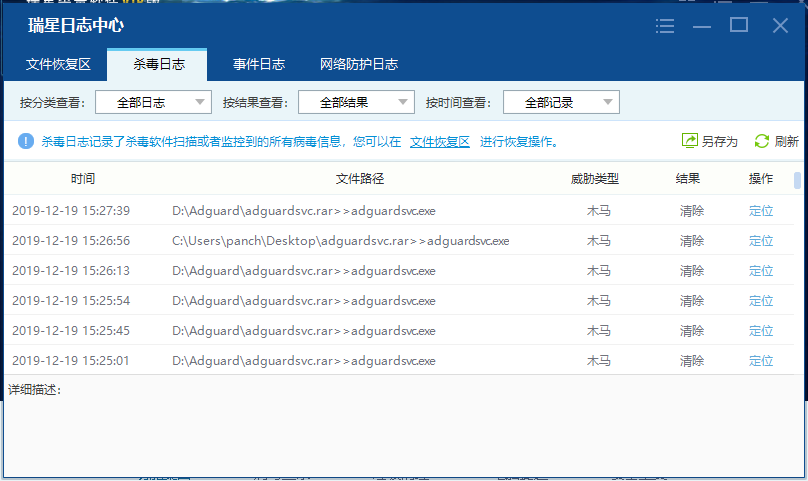The width and height of the screenshot is (808, 481).
Task: Click 定位 for the 15:25:01 entry
Action: coord(761,360)
